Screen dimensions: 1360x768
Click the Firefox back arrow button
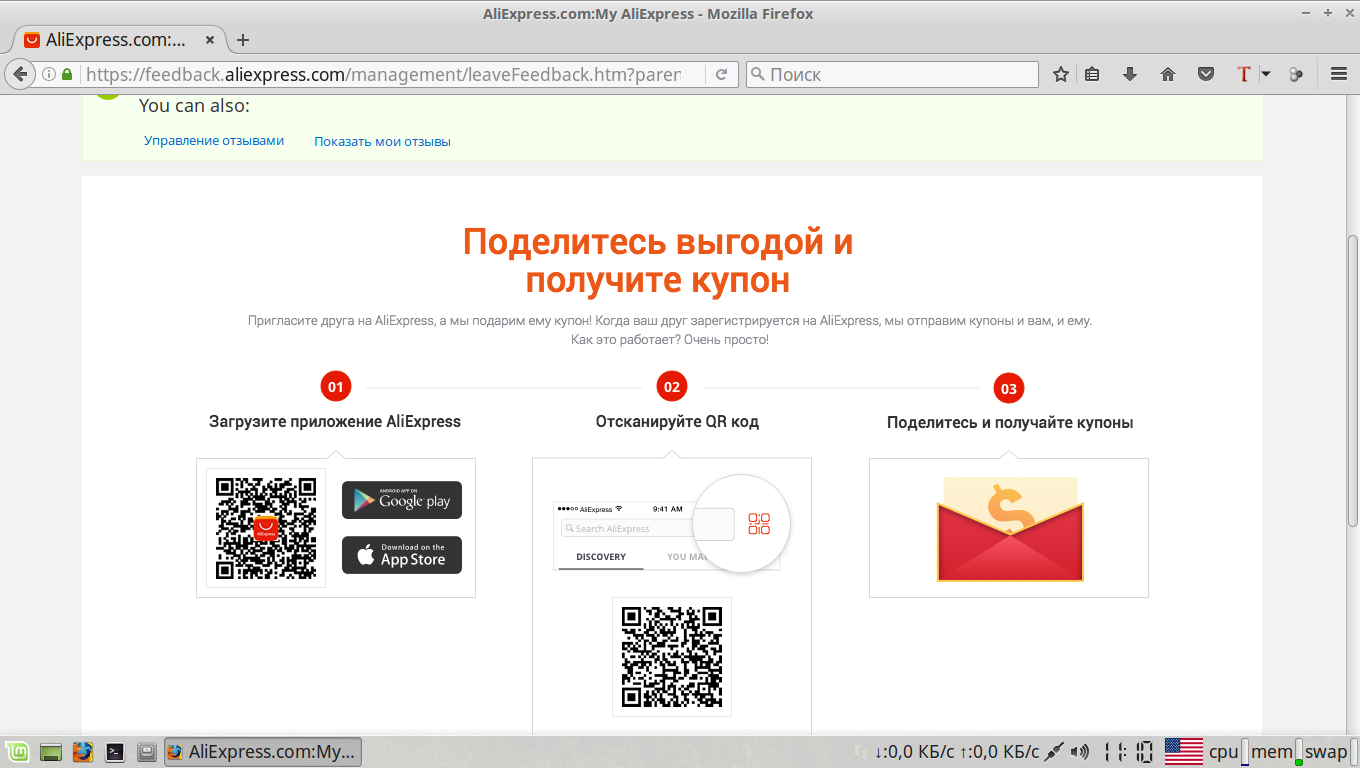click(19, 74)
